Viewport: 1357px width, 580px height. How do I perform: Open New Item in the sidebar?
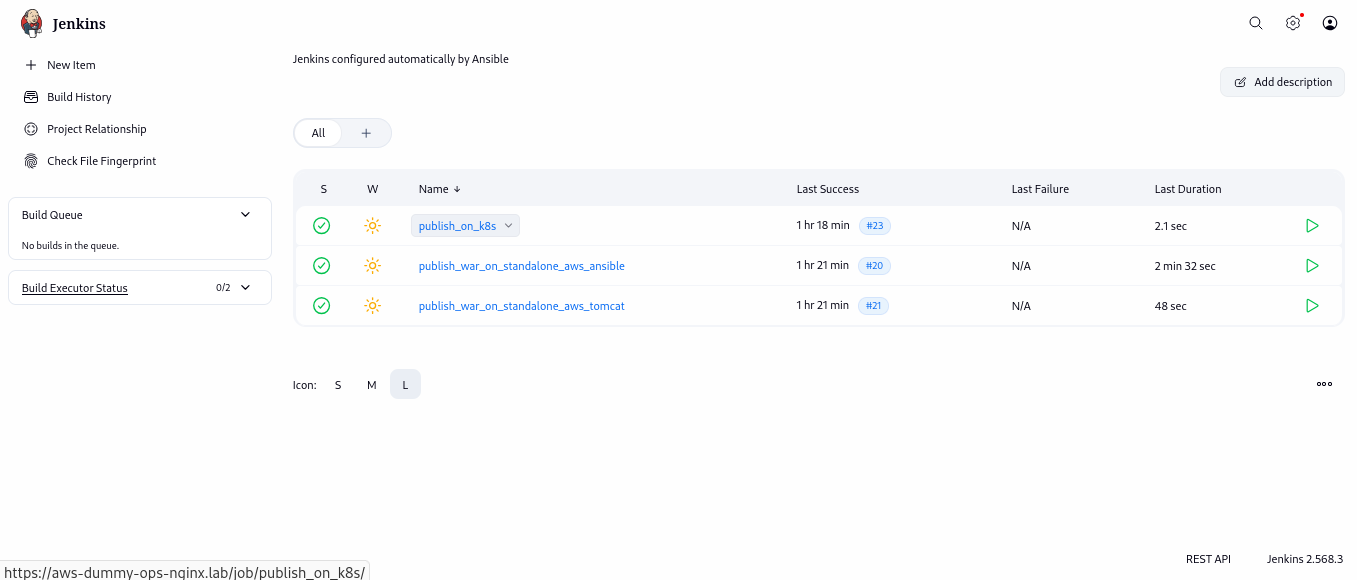[x=71, y=65]
